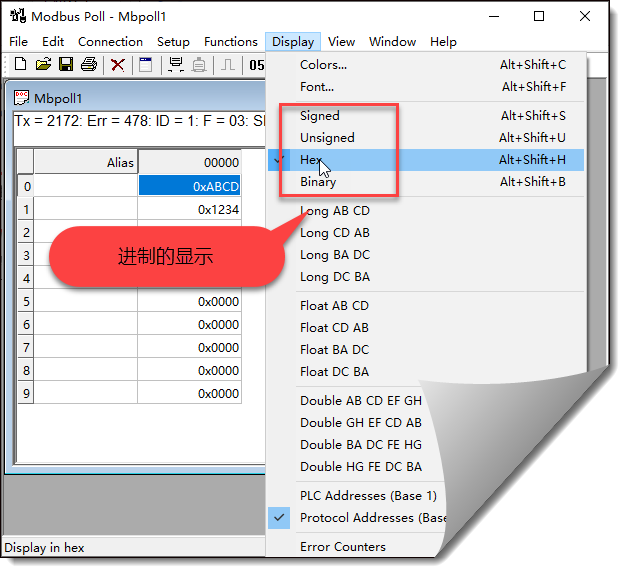
Task: Open Error Counters from Display menu
Action: [343, 547]
